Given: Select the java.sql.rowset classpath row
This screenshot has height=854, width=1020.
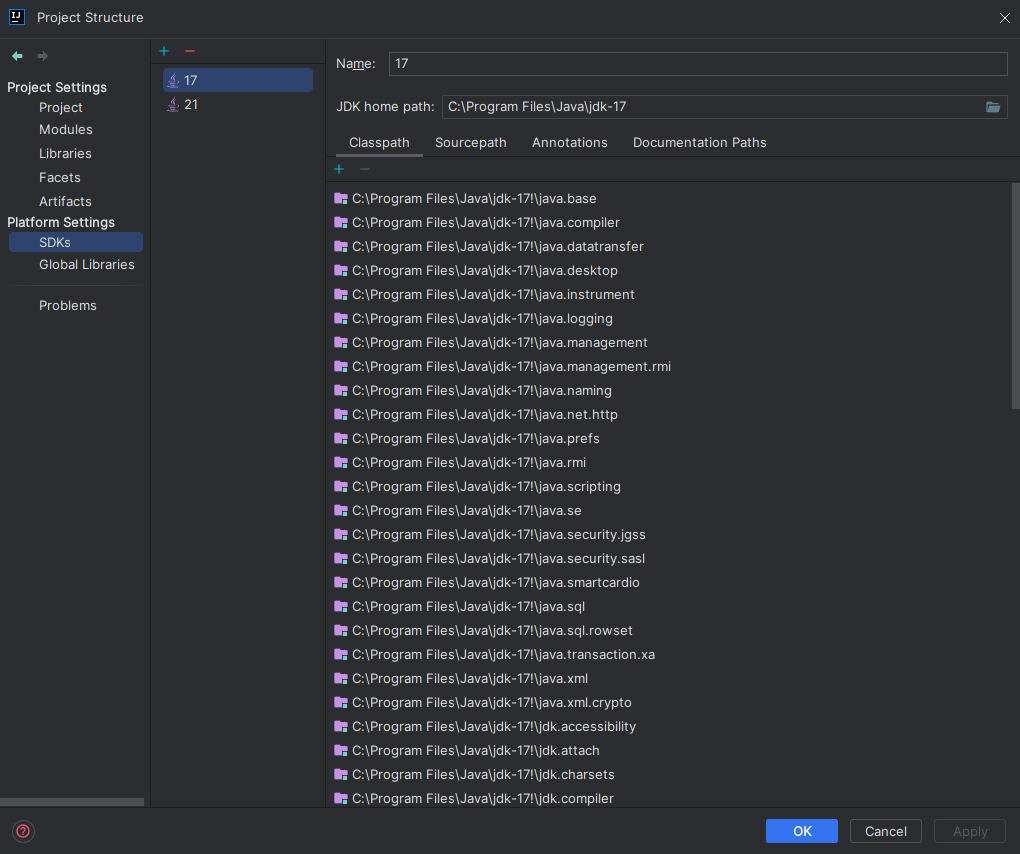Looking at the screenshot, I should click(x=669, y=630).
